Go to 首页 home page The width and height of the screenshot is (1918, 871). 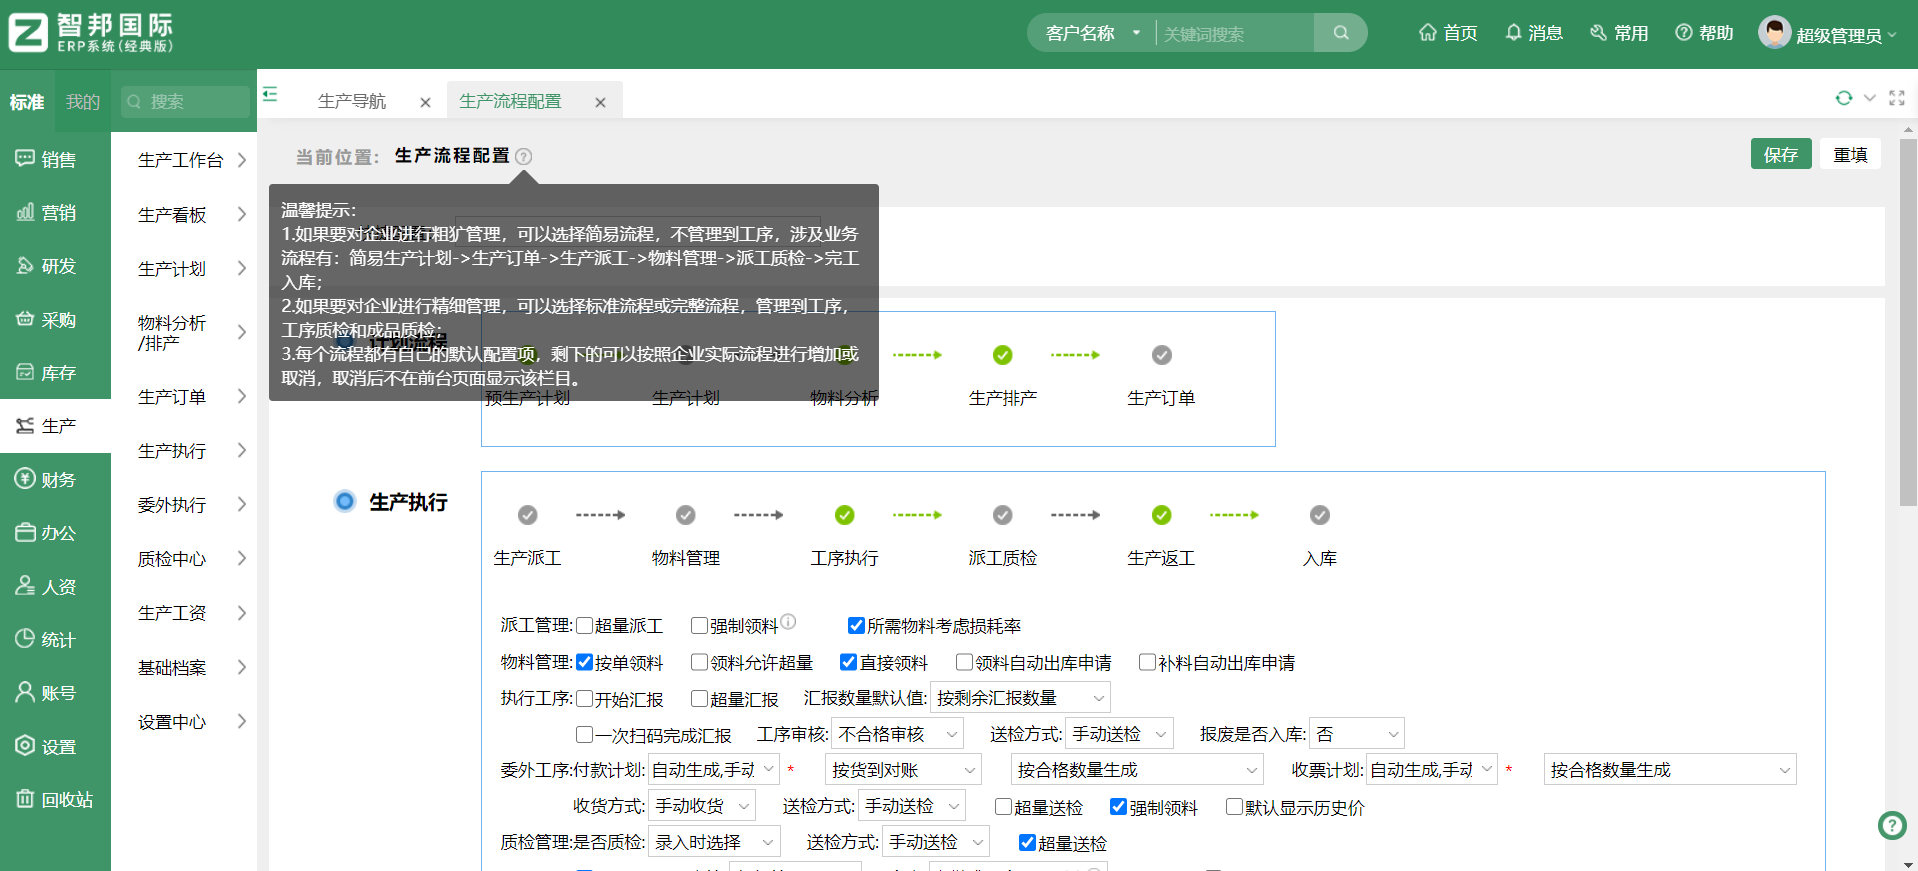(x=1448, y=33)
